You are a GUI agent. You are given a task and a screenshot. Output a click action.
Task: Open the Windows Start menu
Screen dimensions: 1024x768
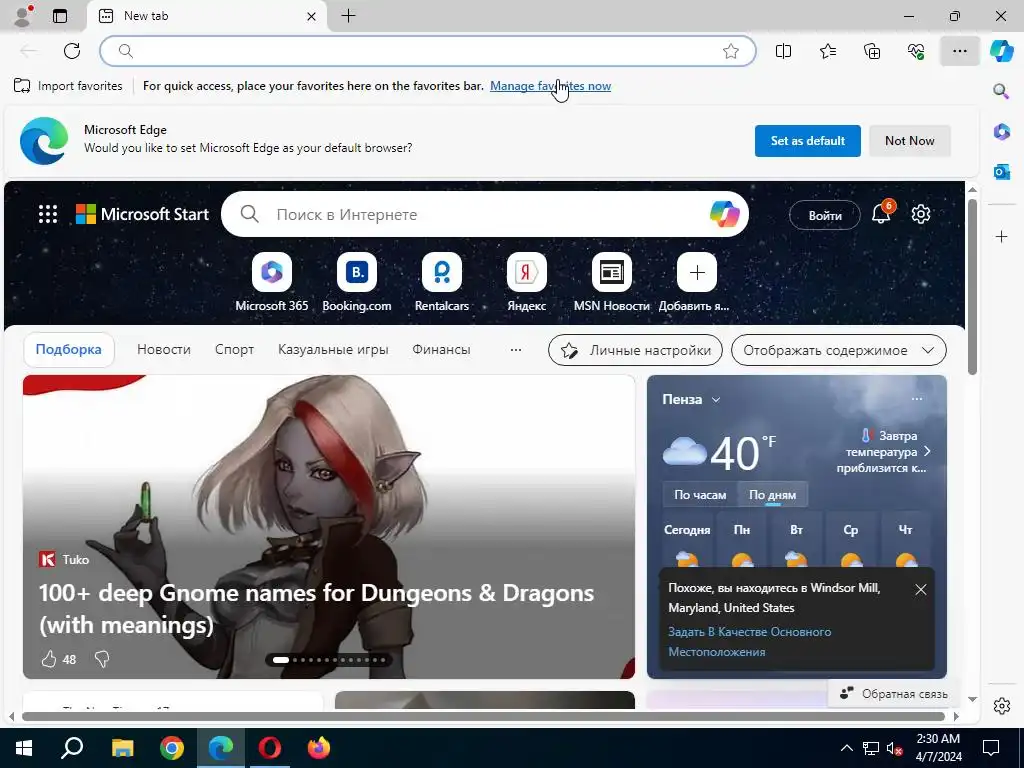pyautogui.click(x=24, y=748)
